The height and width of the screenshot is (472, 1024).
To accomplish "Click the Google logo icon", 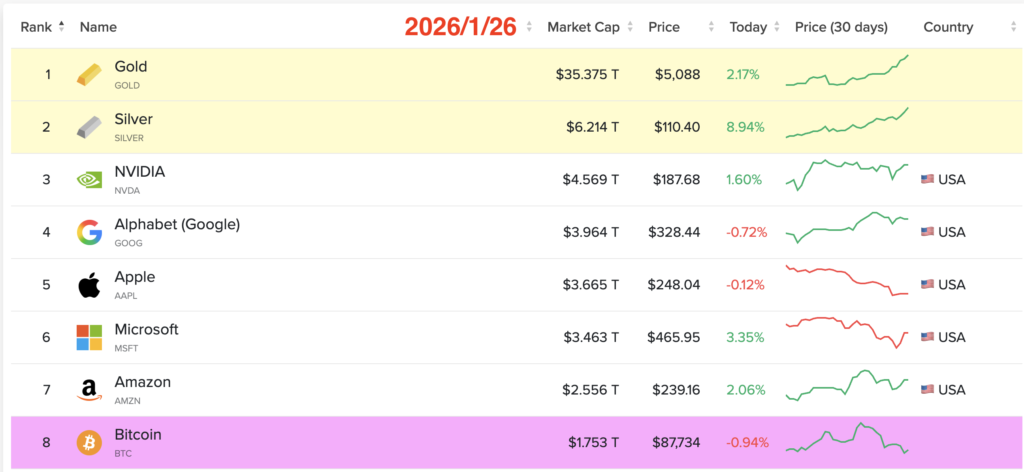I will click(x=89, y=233).
